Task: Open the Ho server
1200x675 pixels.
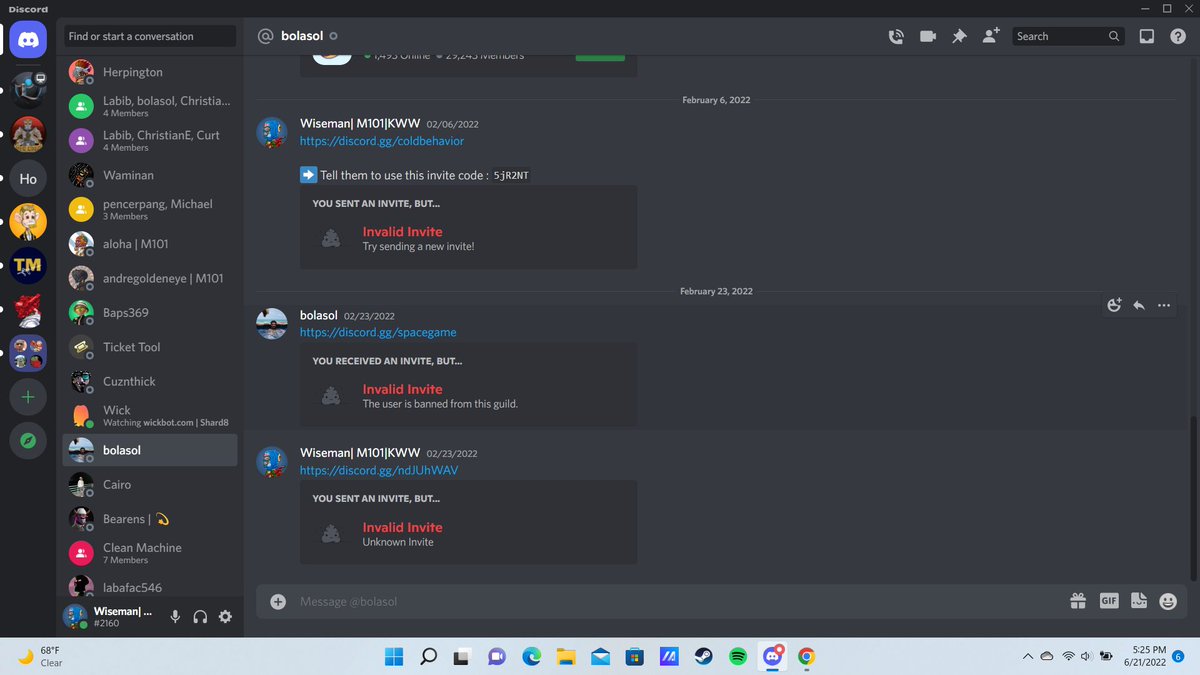Action: 28,179
